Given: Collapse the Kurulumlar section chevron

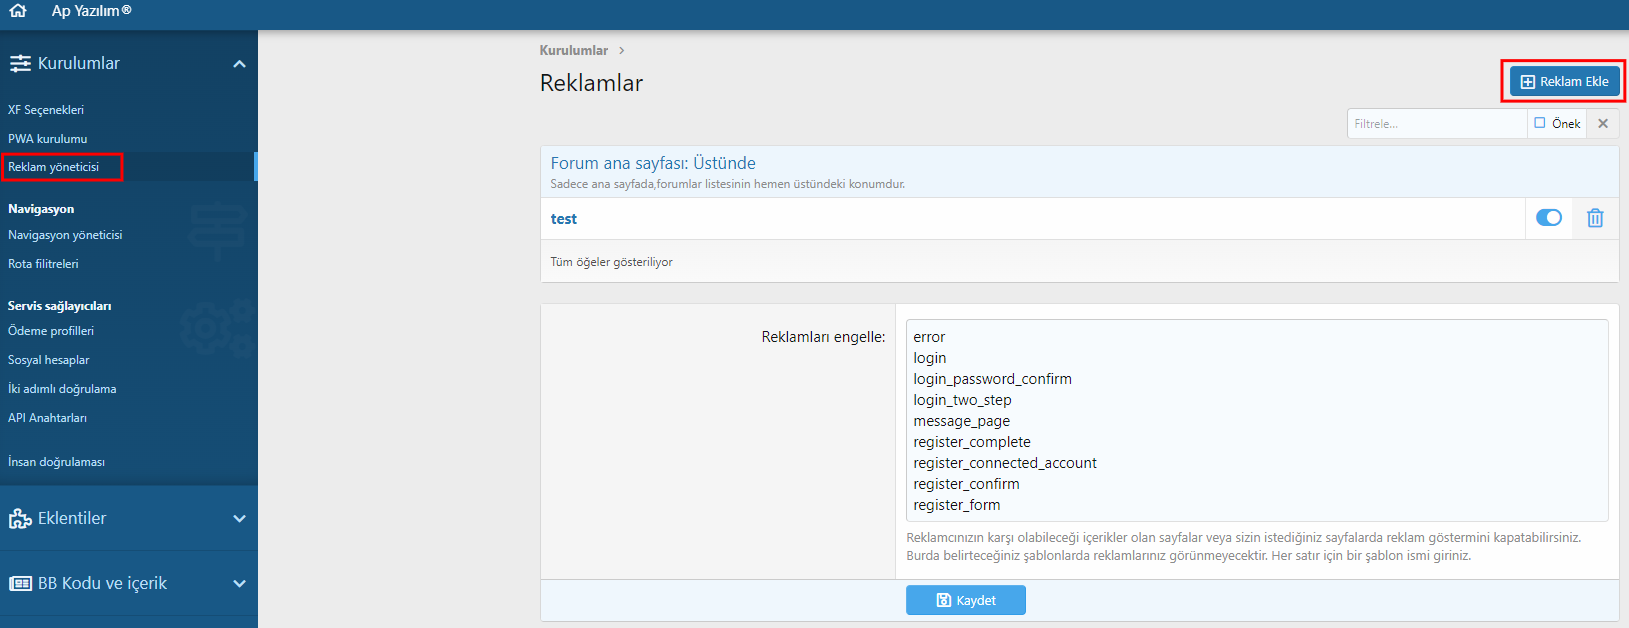Looking at the screenshot, I should (239, 64).
